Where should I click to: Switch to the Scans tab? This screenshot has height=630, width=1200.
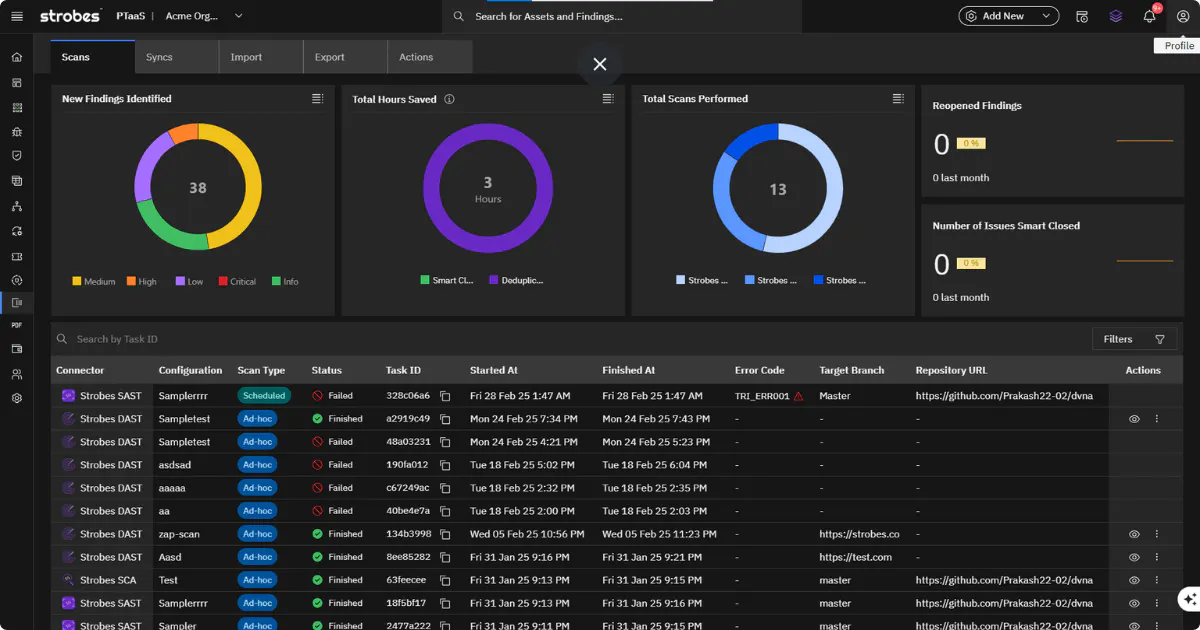click(x=93, y=57)
